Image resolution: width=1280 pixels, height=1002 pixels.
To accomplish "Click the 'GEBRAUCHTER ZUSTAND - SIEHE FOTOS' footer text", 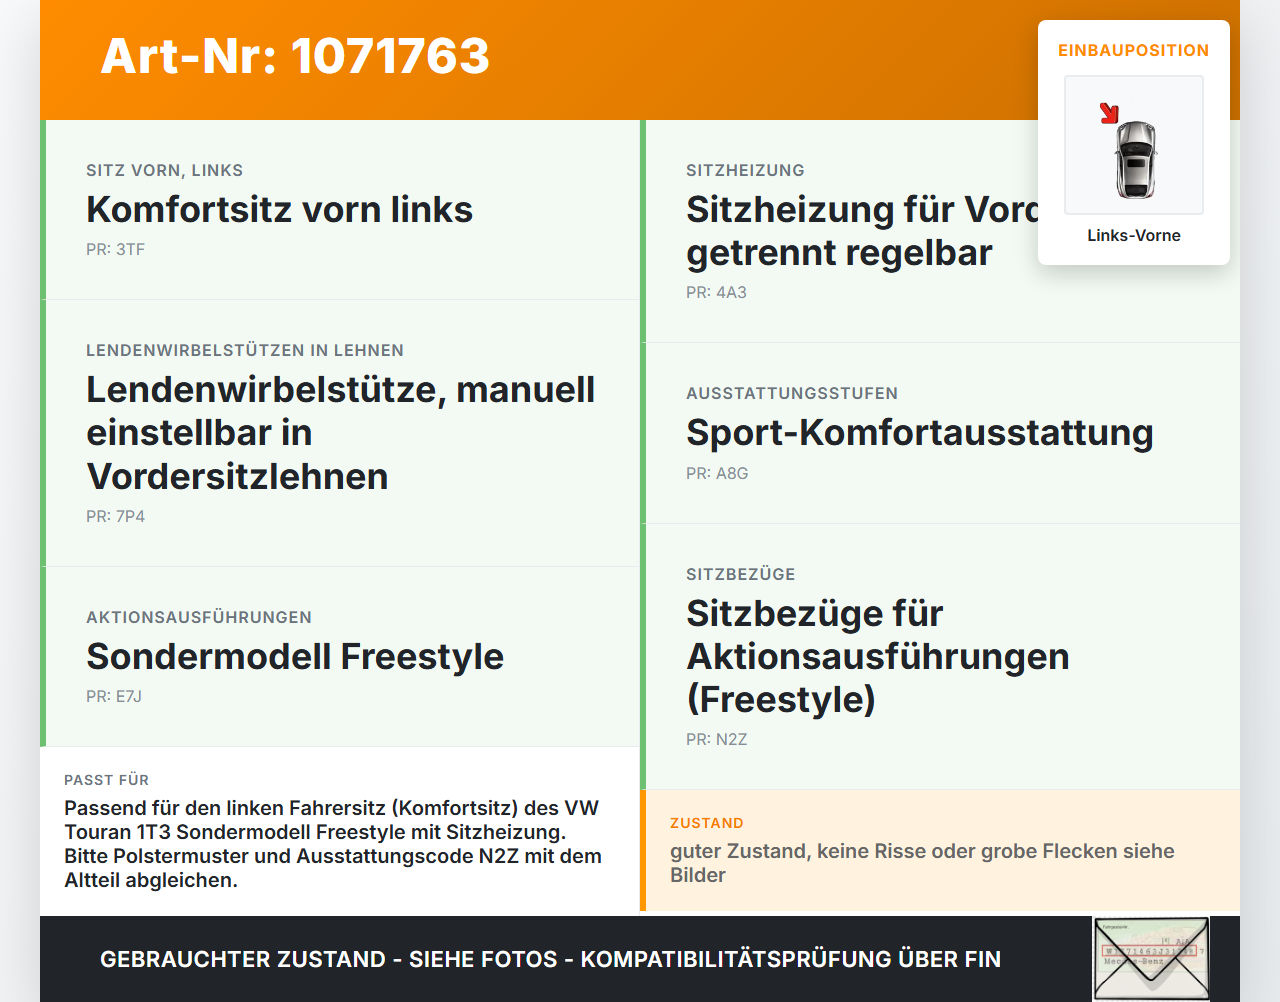I will tap(550, 960).
